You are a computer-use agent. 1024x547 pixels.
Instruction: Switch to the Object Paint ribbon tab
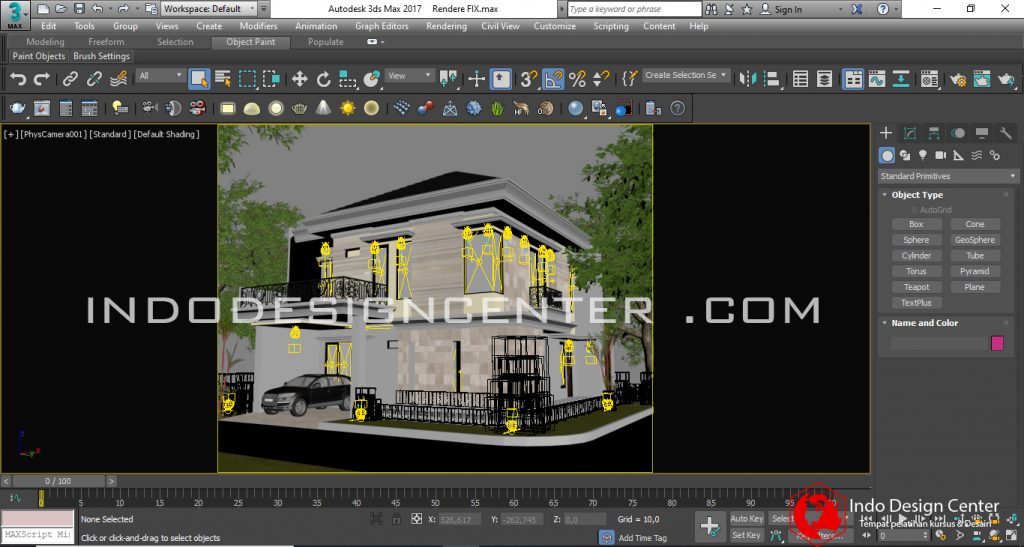[251, 42]
